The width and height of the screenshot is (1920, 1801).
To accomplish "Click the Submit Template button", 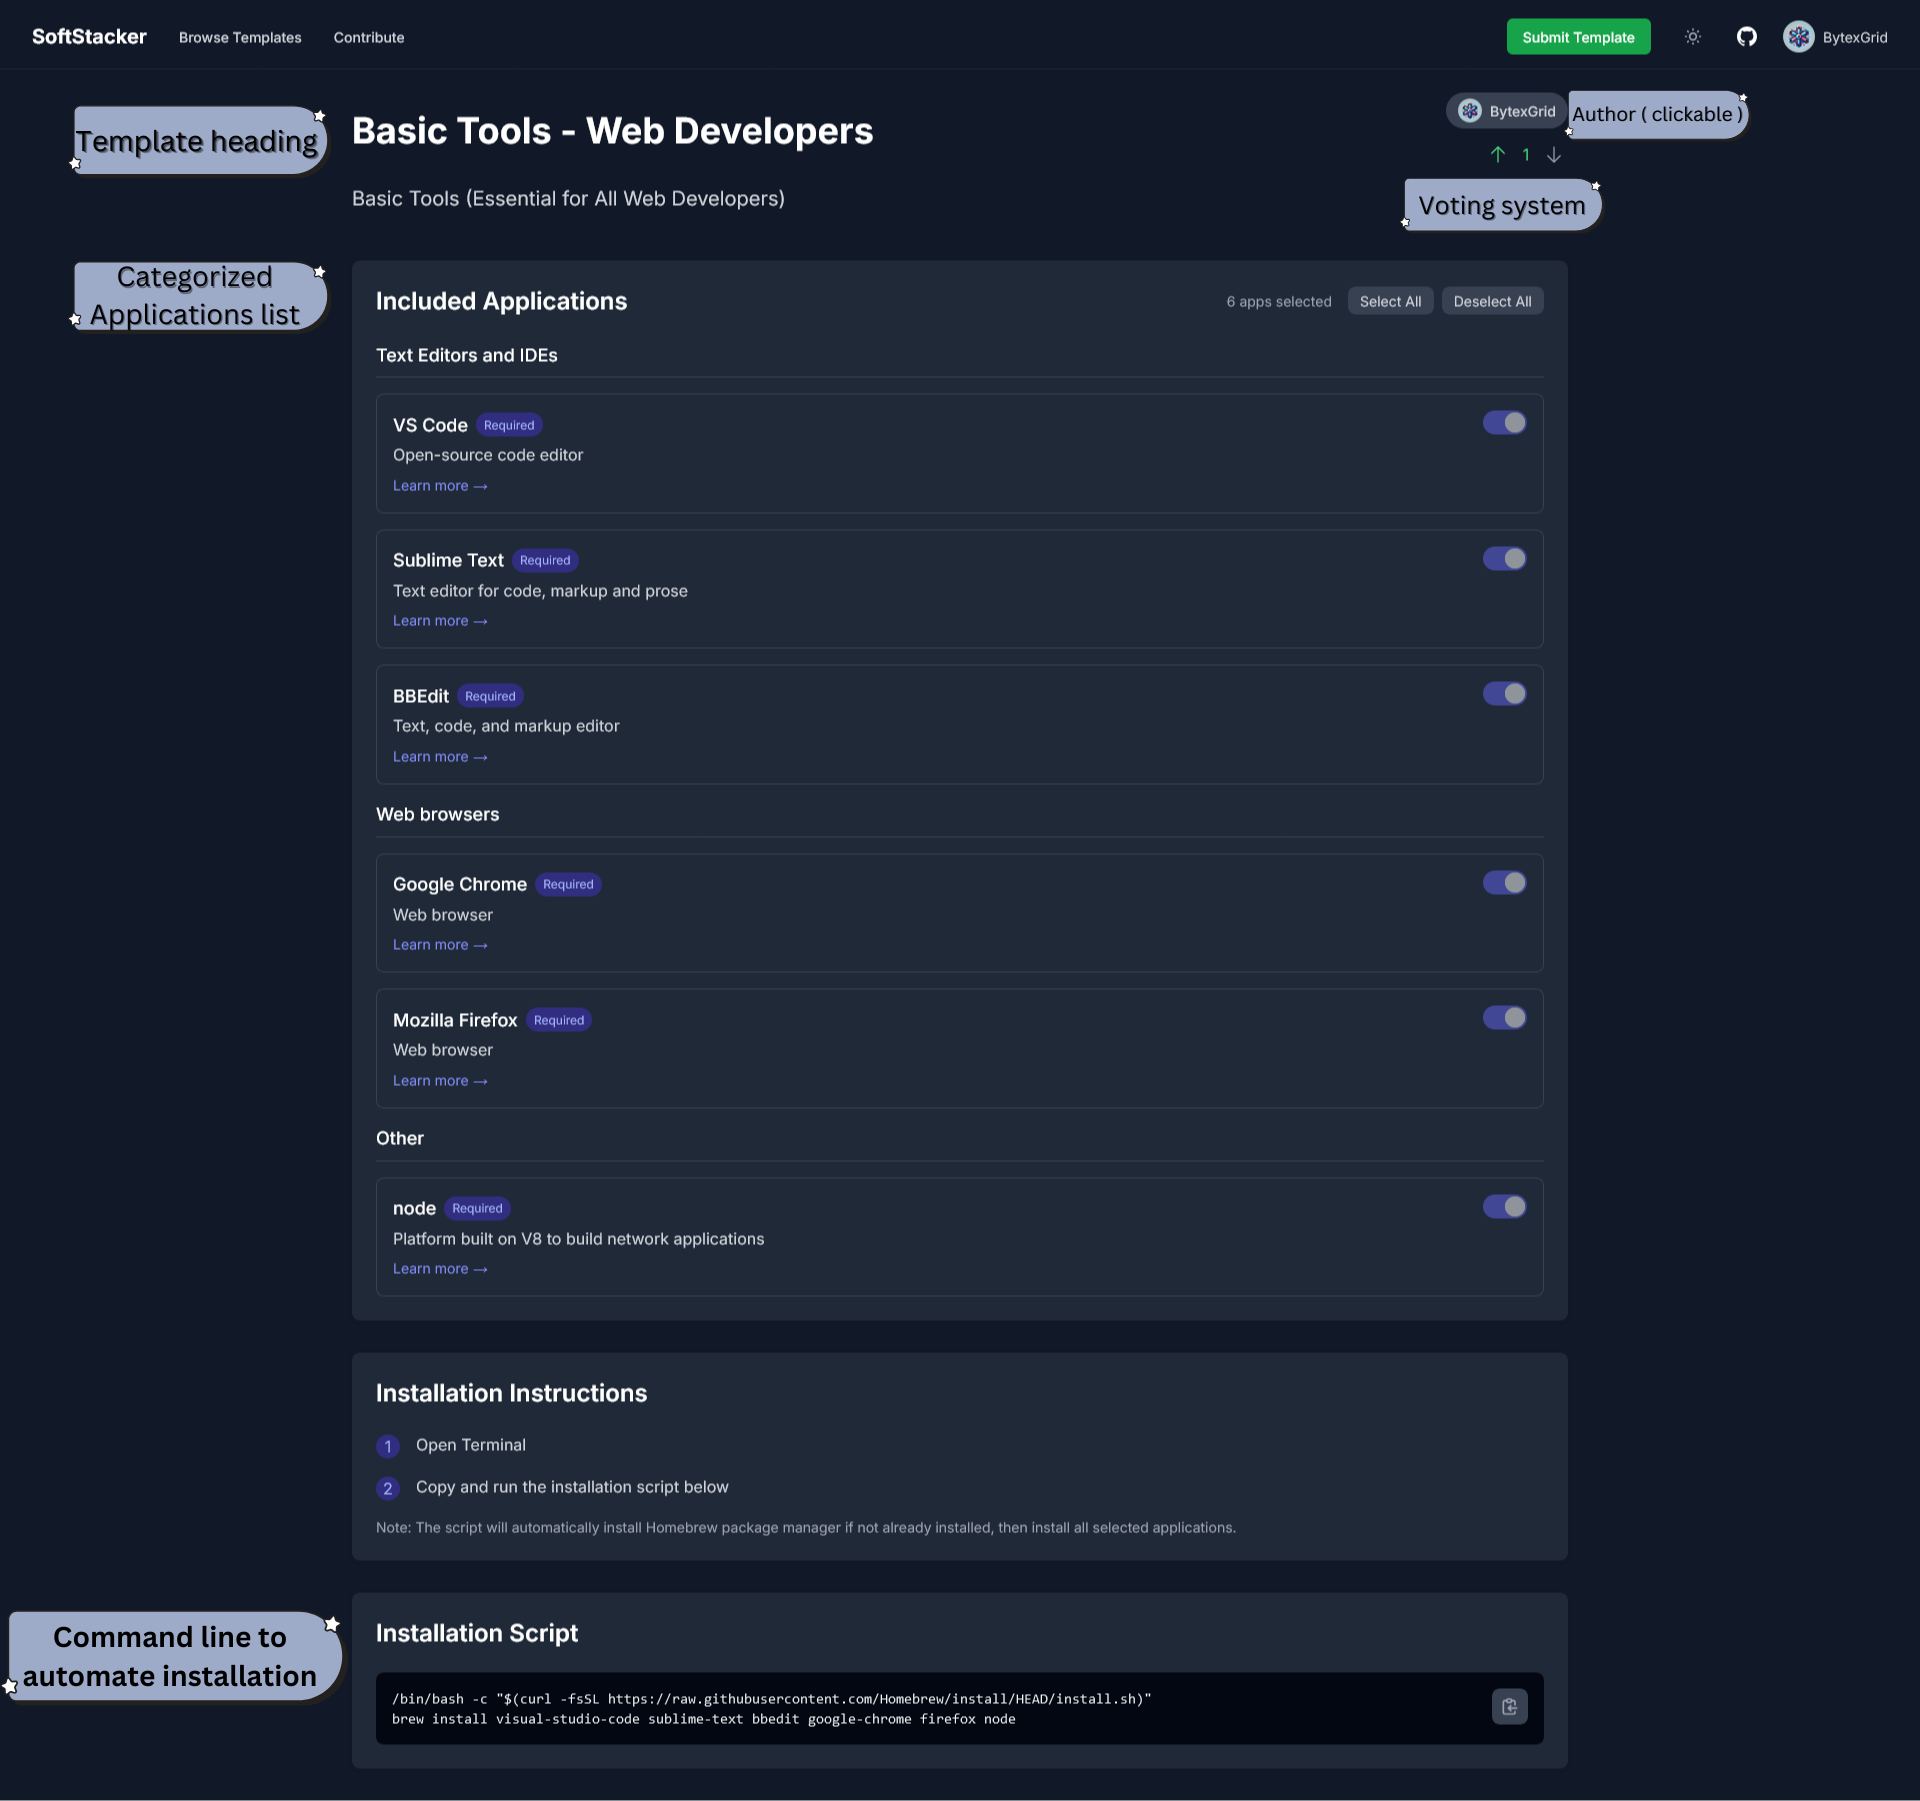I will [1578, 37].
